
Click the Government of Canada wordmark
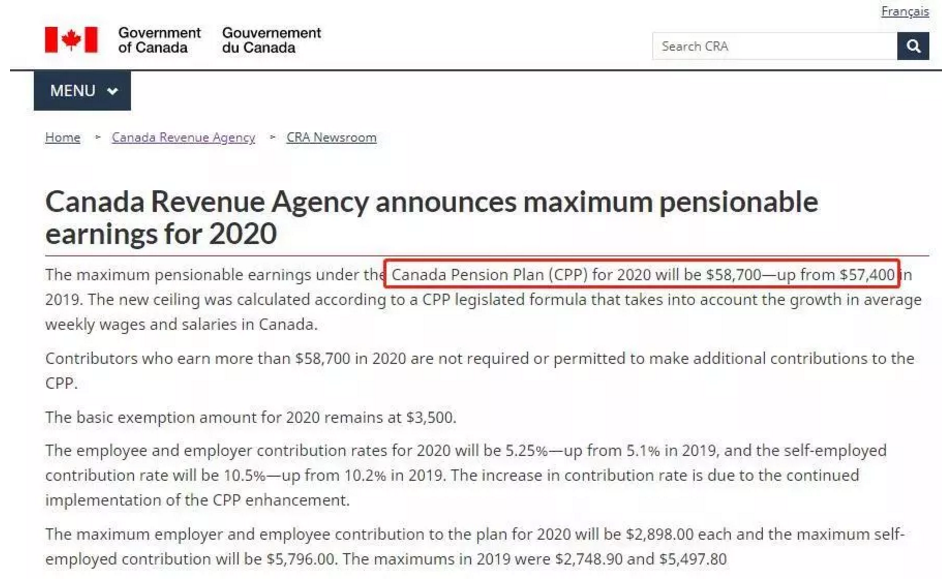(x=159, y=40)
